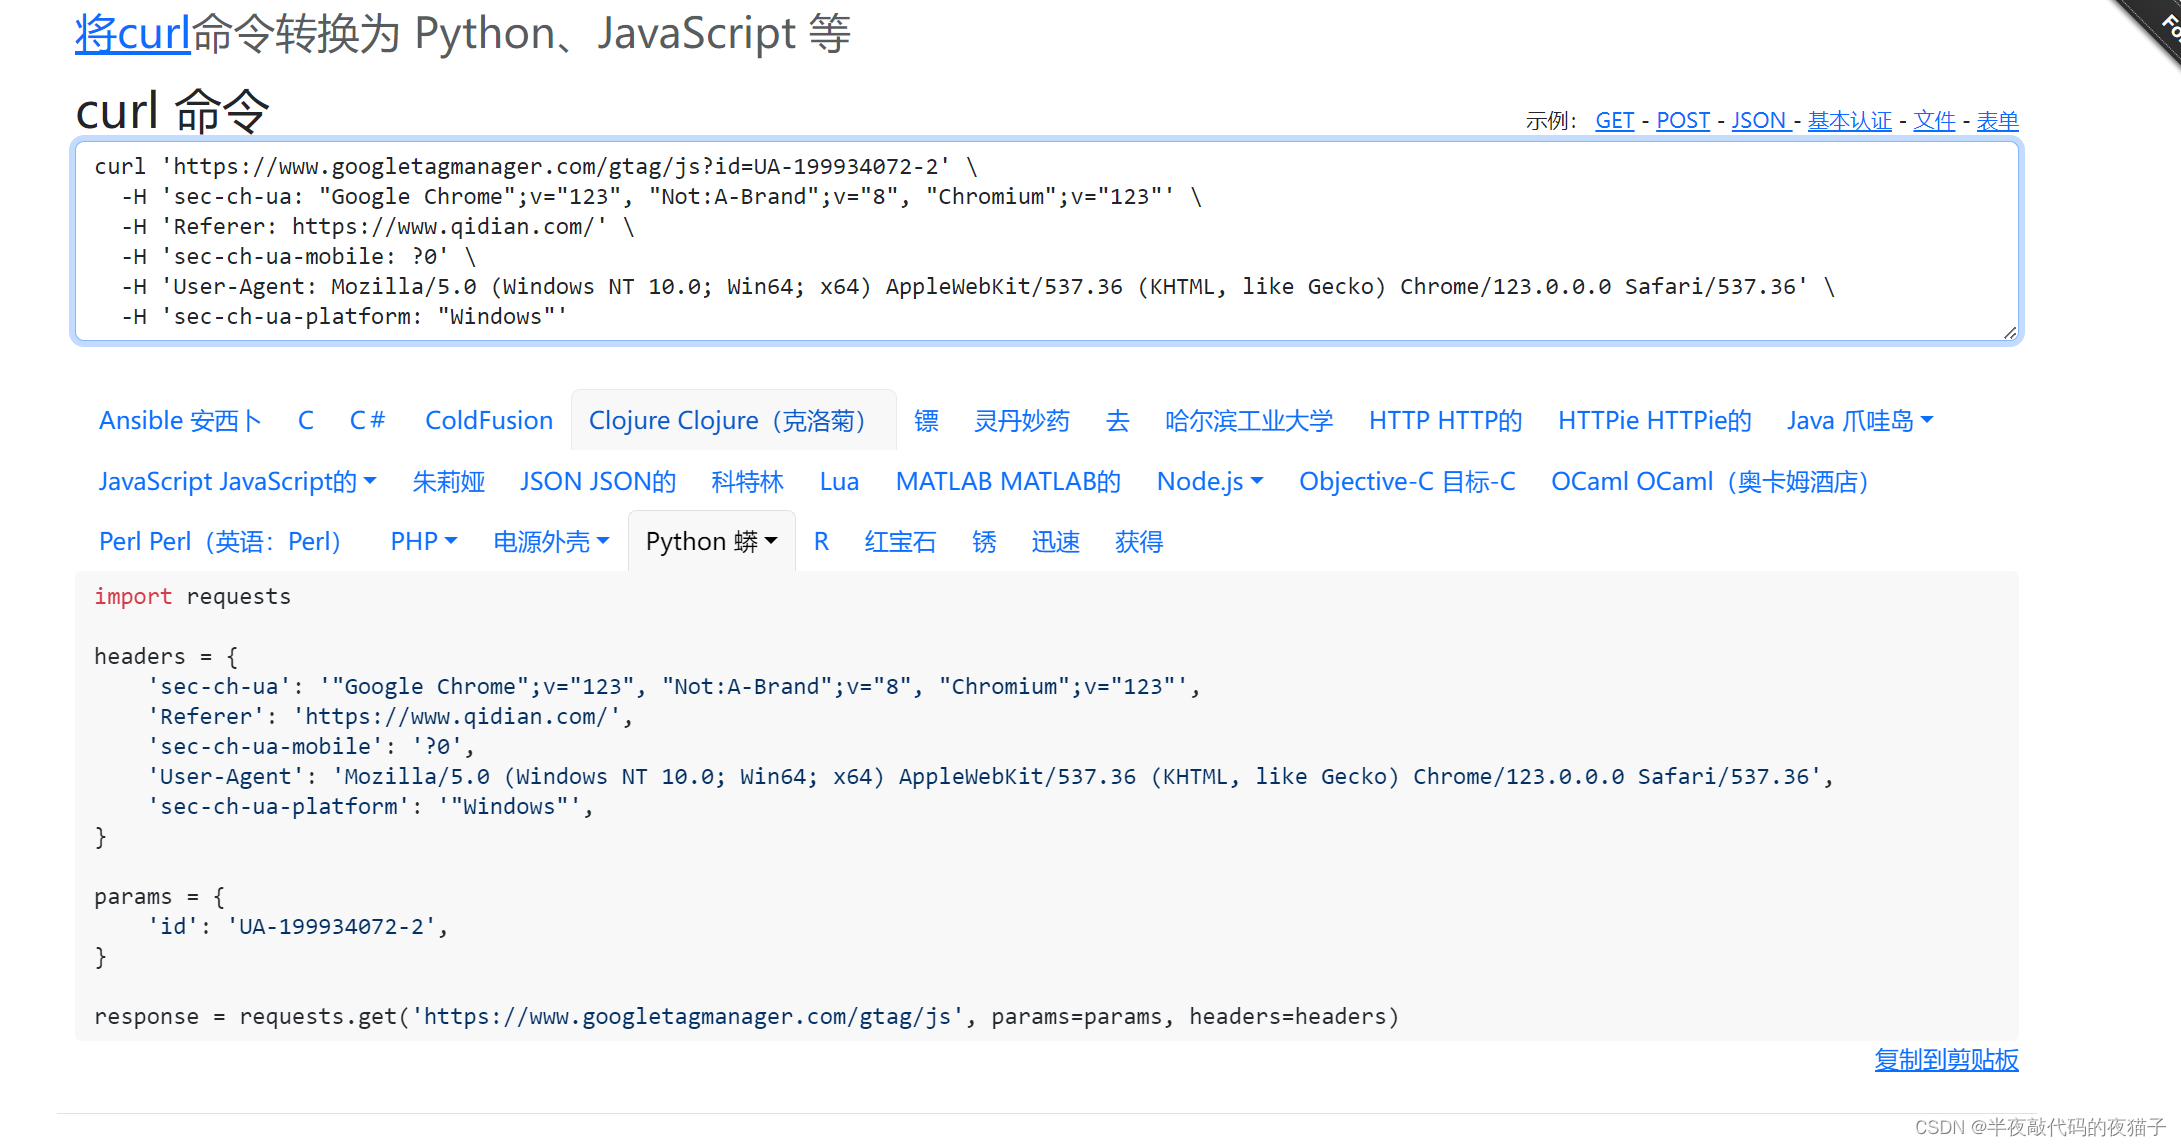Viewport: 2181px width, 1146px height.
Task: Select the Clojure tab
Action: tap(733, 421)
